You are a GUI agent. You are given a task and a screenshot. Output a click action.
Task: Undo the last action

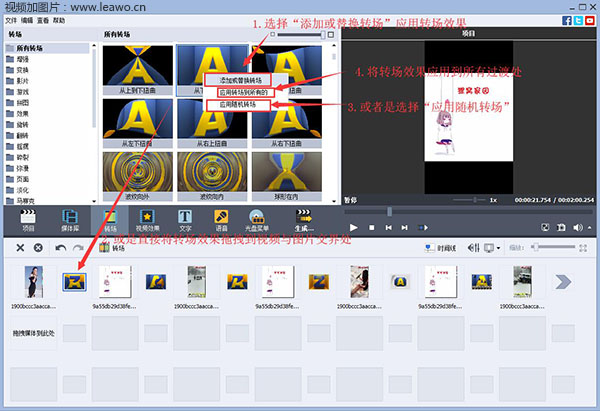click(60, 248)
